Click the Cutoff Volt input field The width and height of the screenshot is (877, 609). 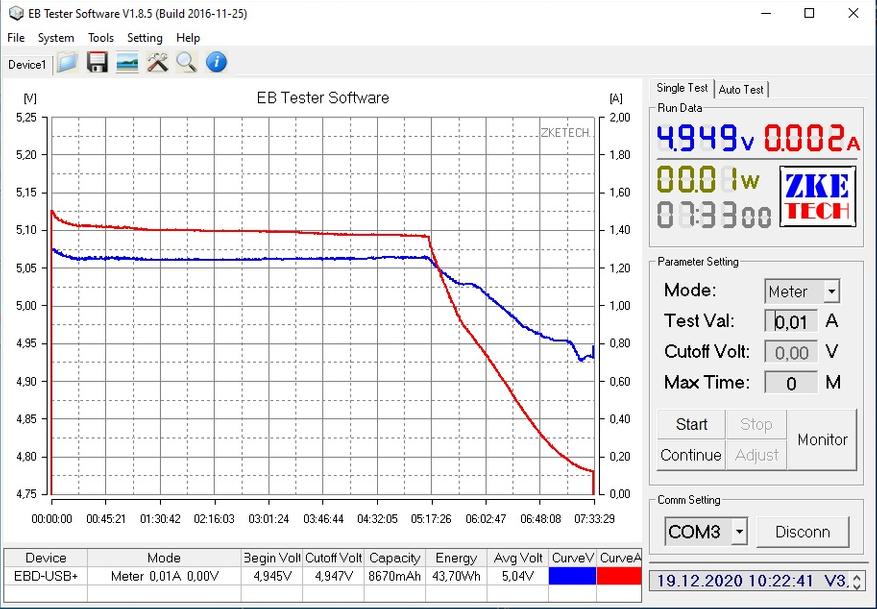[791, 352]
